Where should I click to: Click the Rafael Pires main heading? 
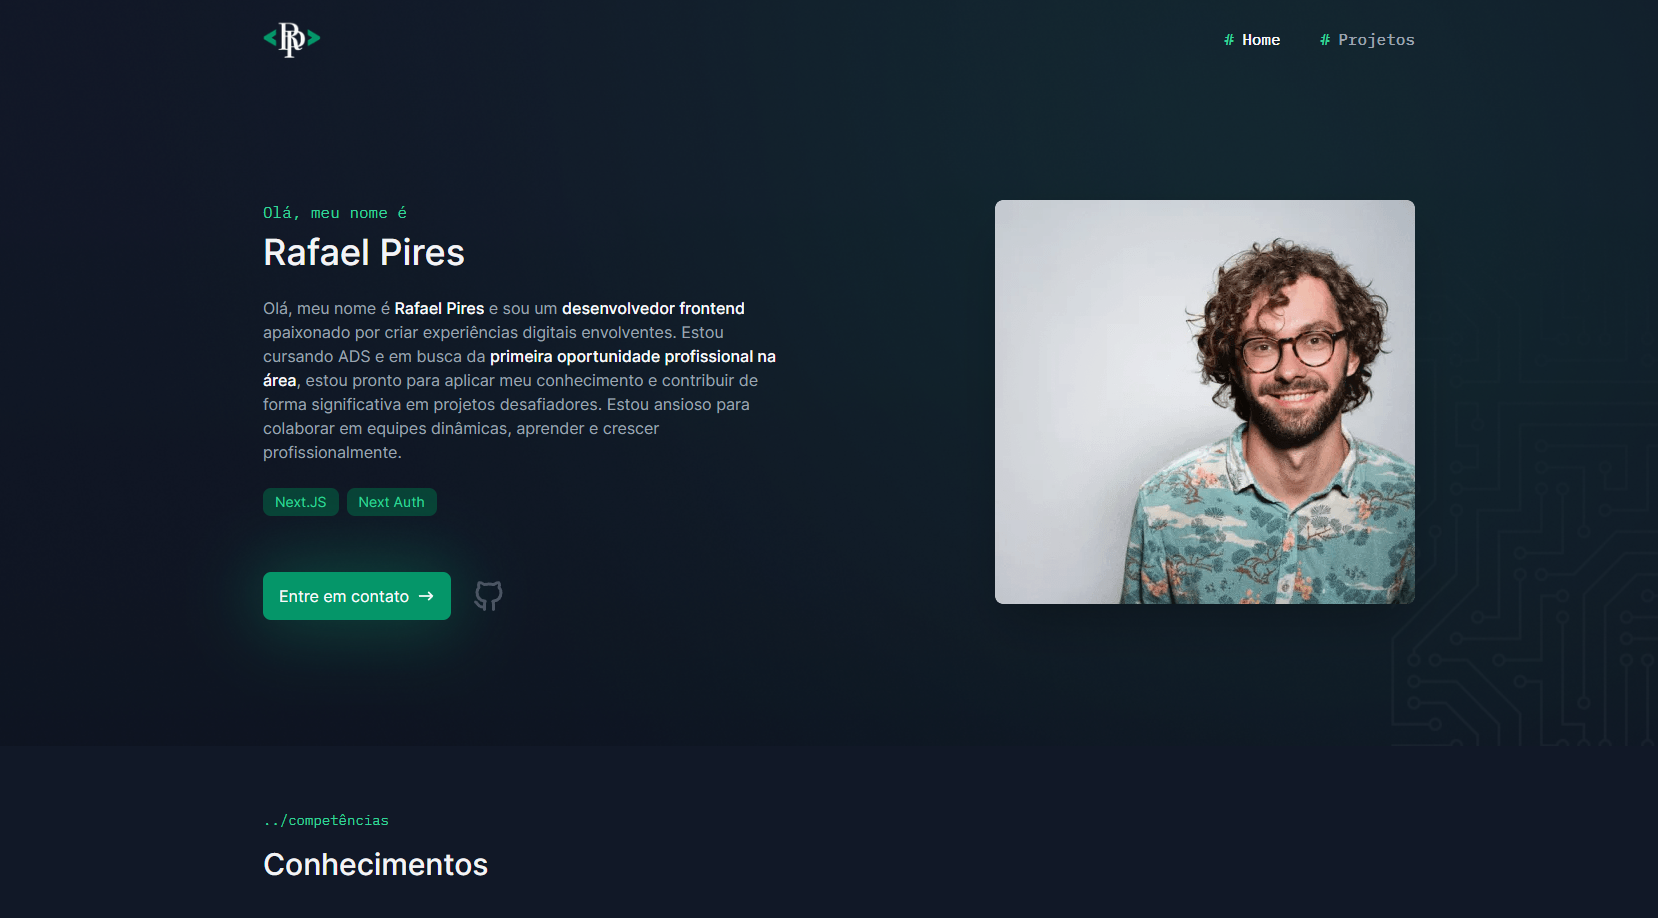pos(364,253)
